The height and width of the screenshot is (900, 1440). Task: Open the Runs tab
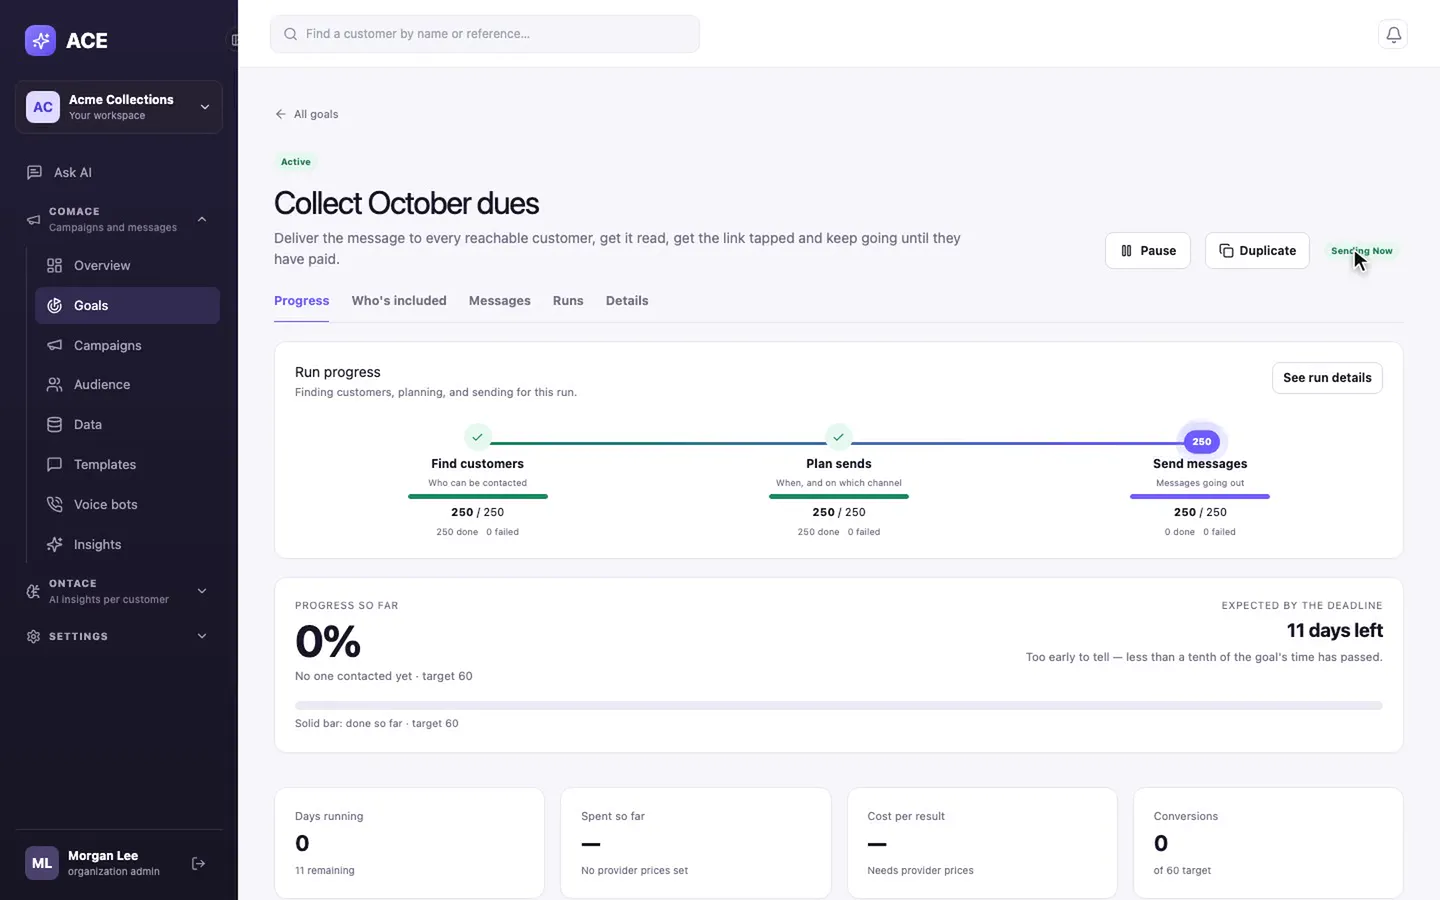pyautogui.click(x=568, y=301)
